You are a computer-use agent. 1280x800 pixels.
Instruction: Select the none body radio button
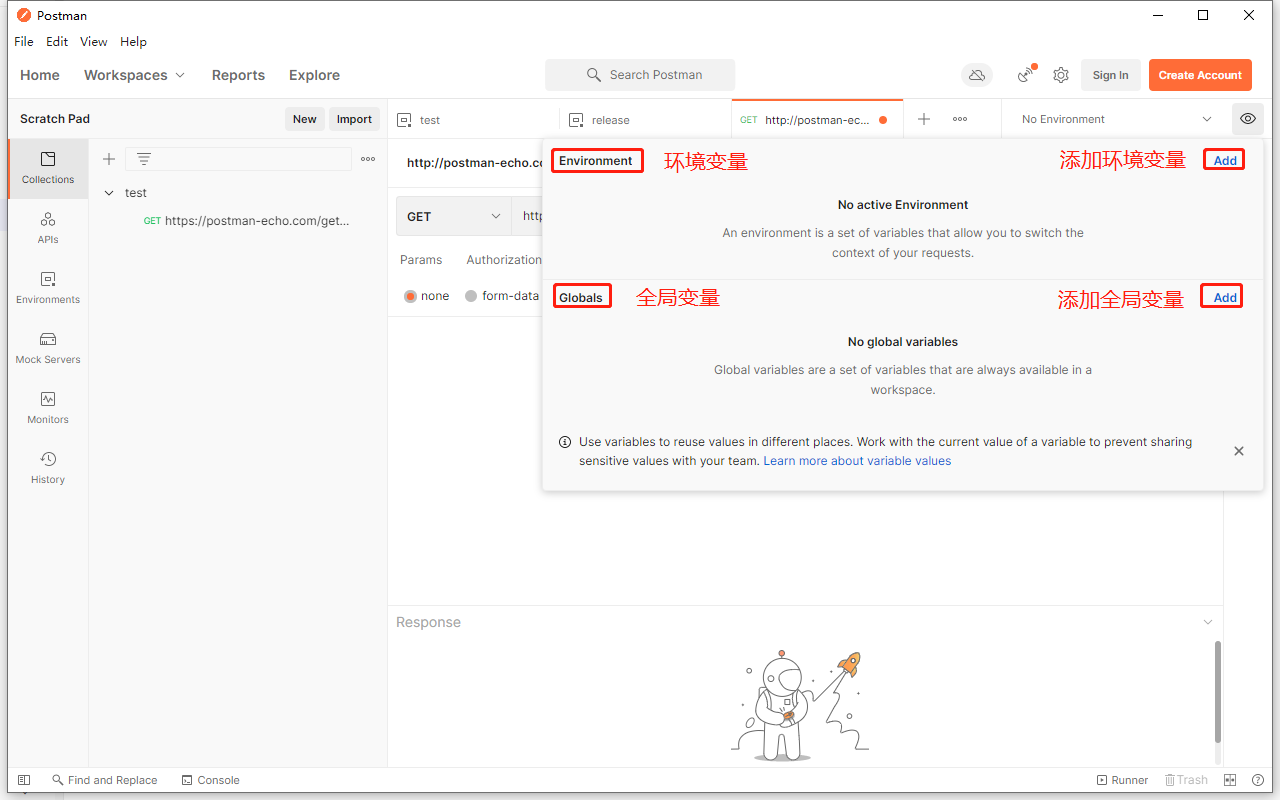(410, 296)
